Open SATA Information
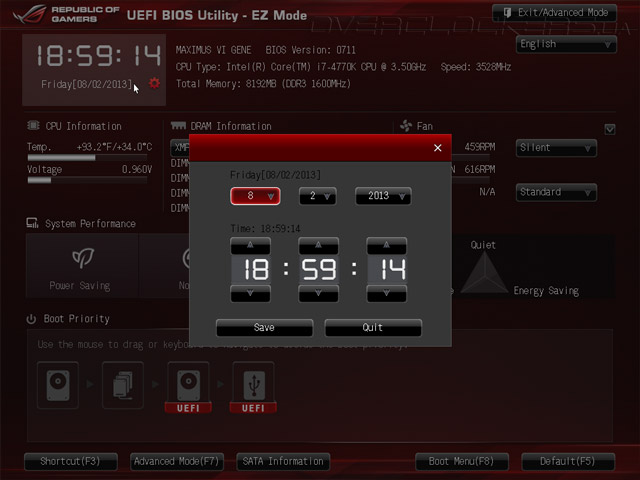 pos(283,462)
